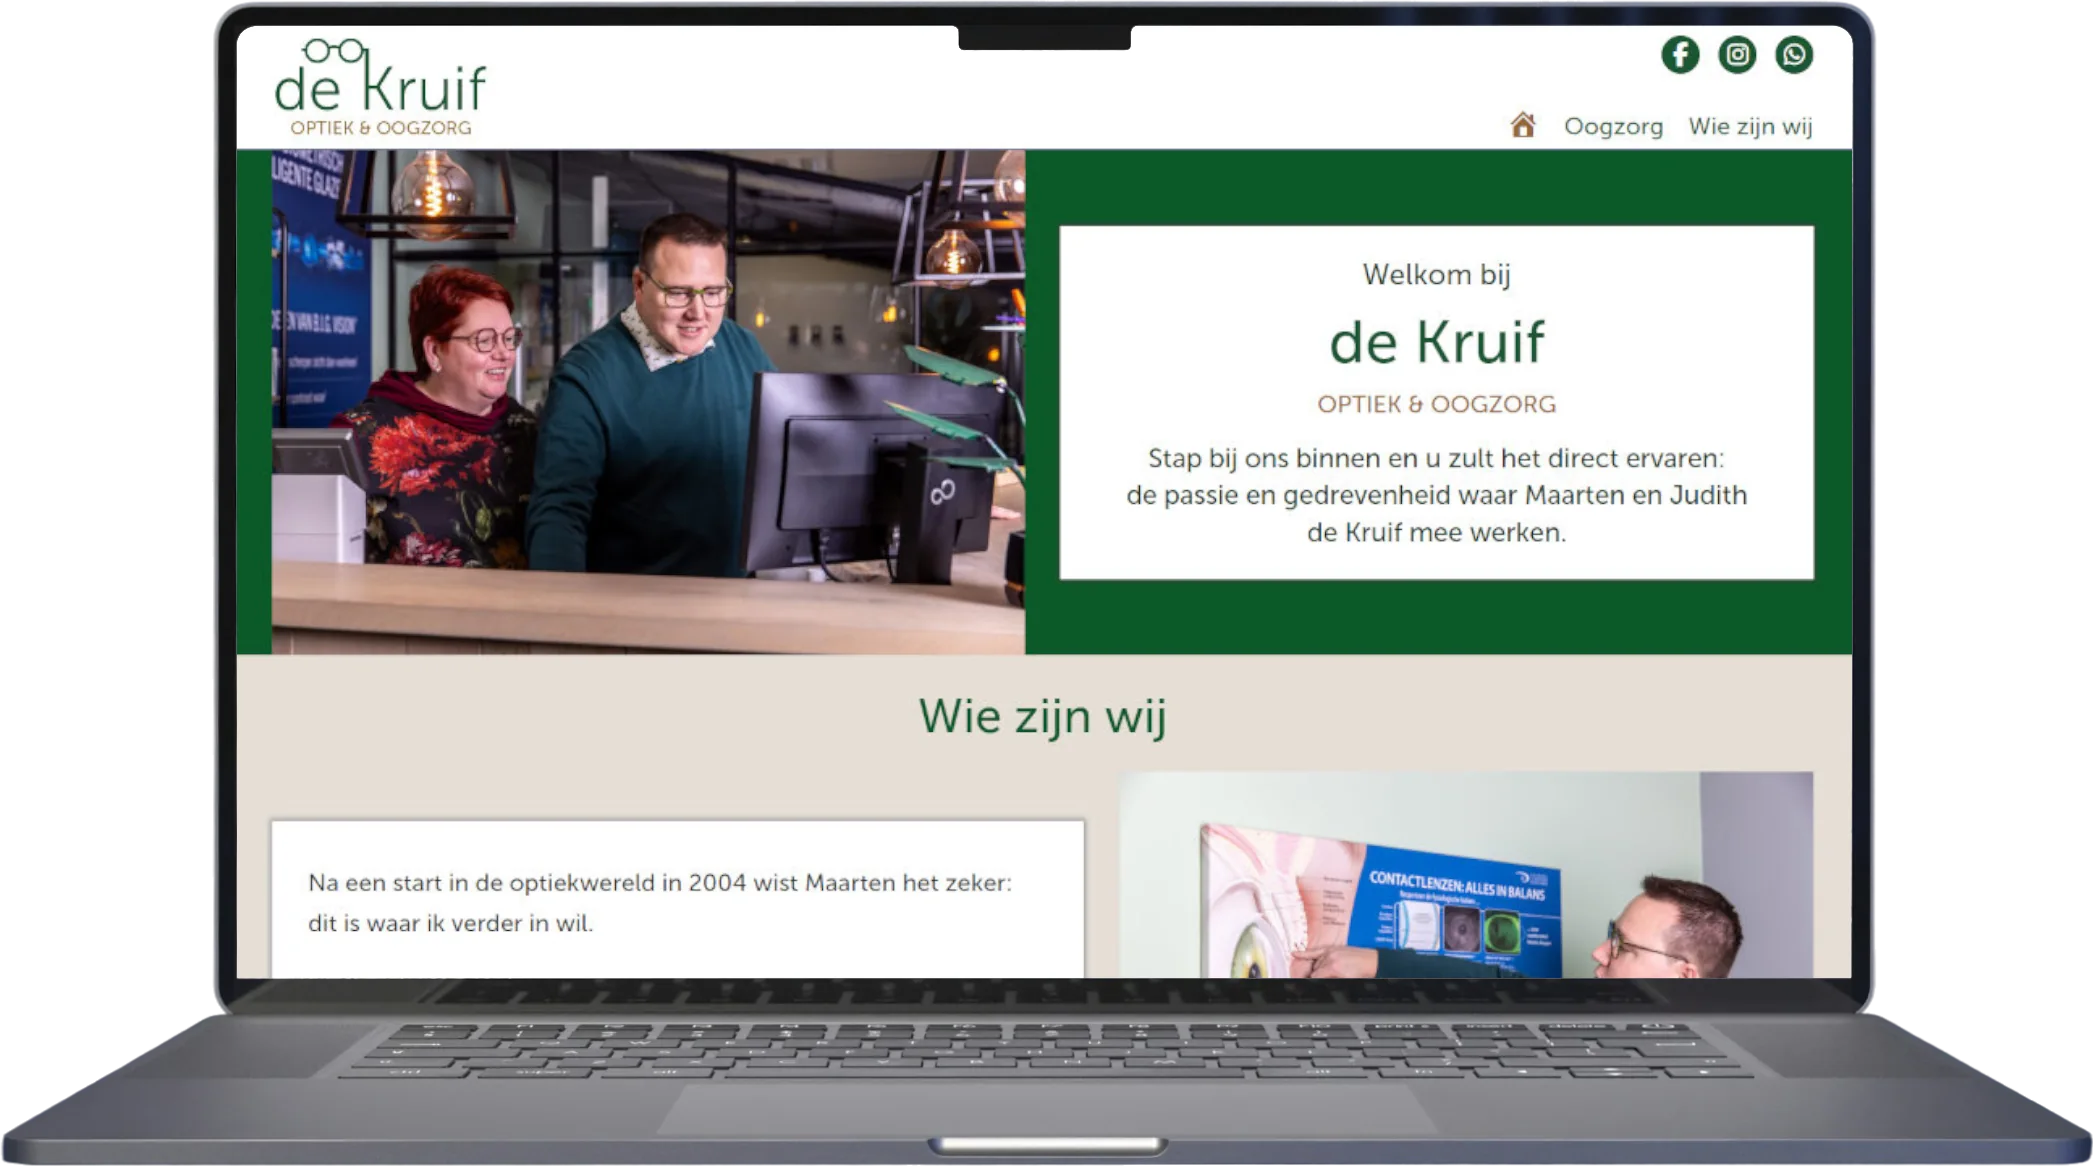Click the large 'de Kruif' welcome heading

(1436, 342)
